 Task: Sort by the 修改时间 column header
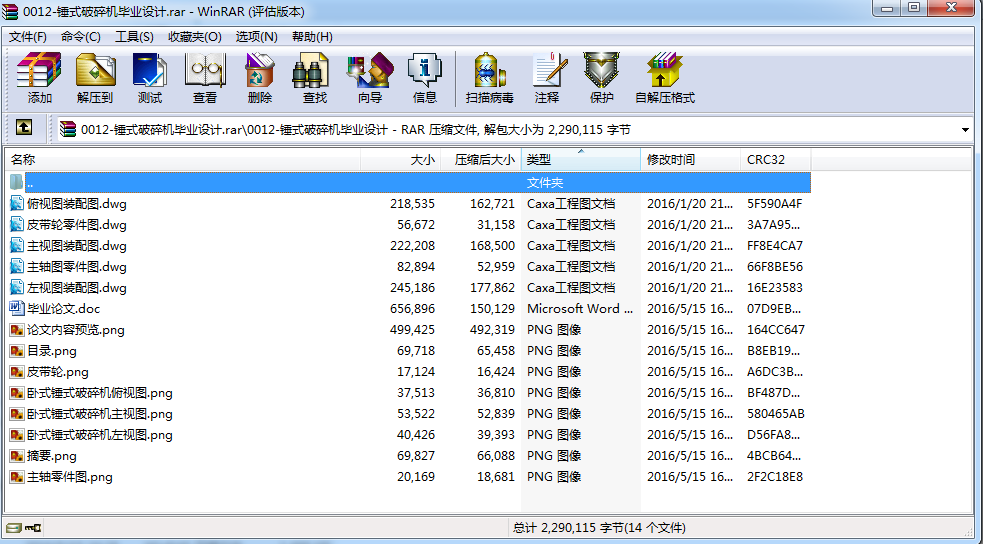(x=690, y=159)
